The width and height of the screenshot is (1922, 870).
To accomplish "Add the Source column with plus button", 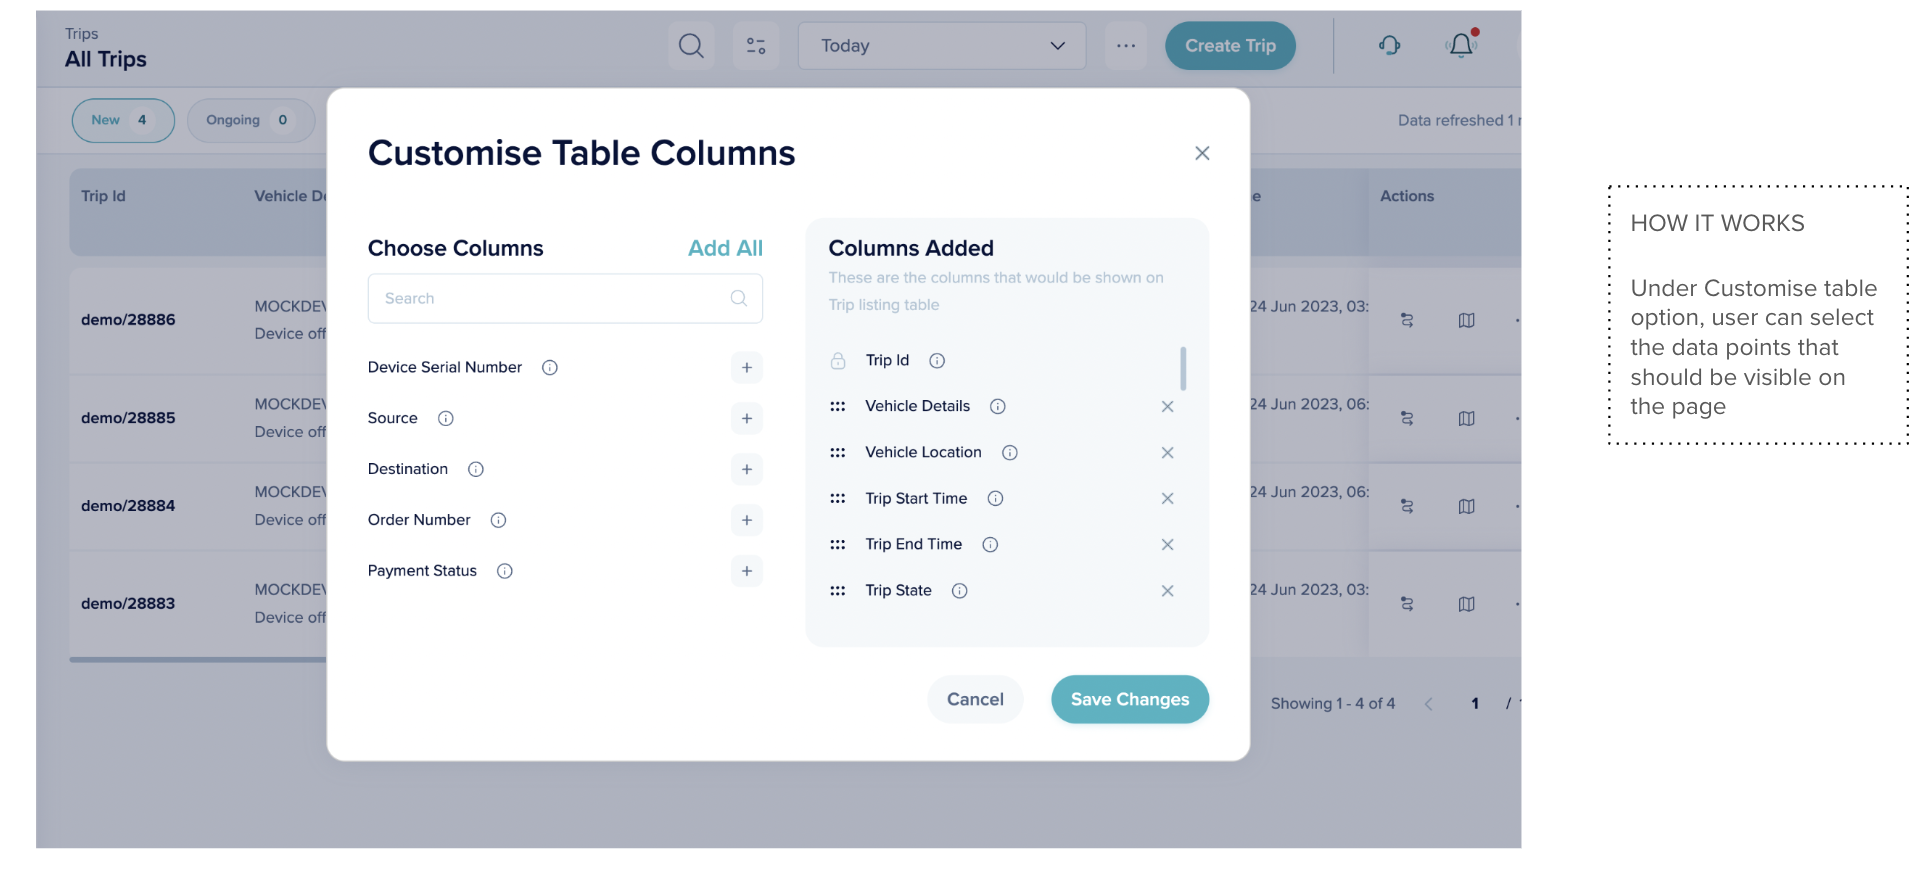I will click(747, 419).
